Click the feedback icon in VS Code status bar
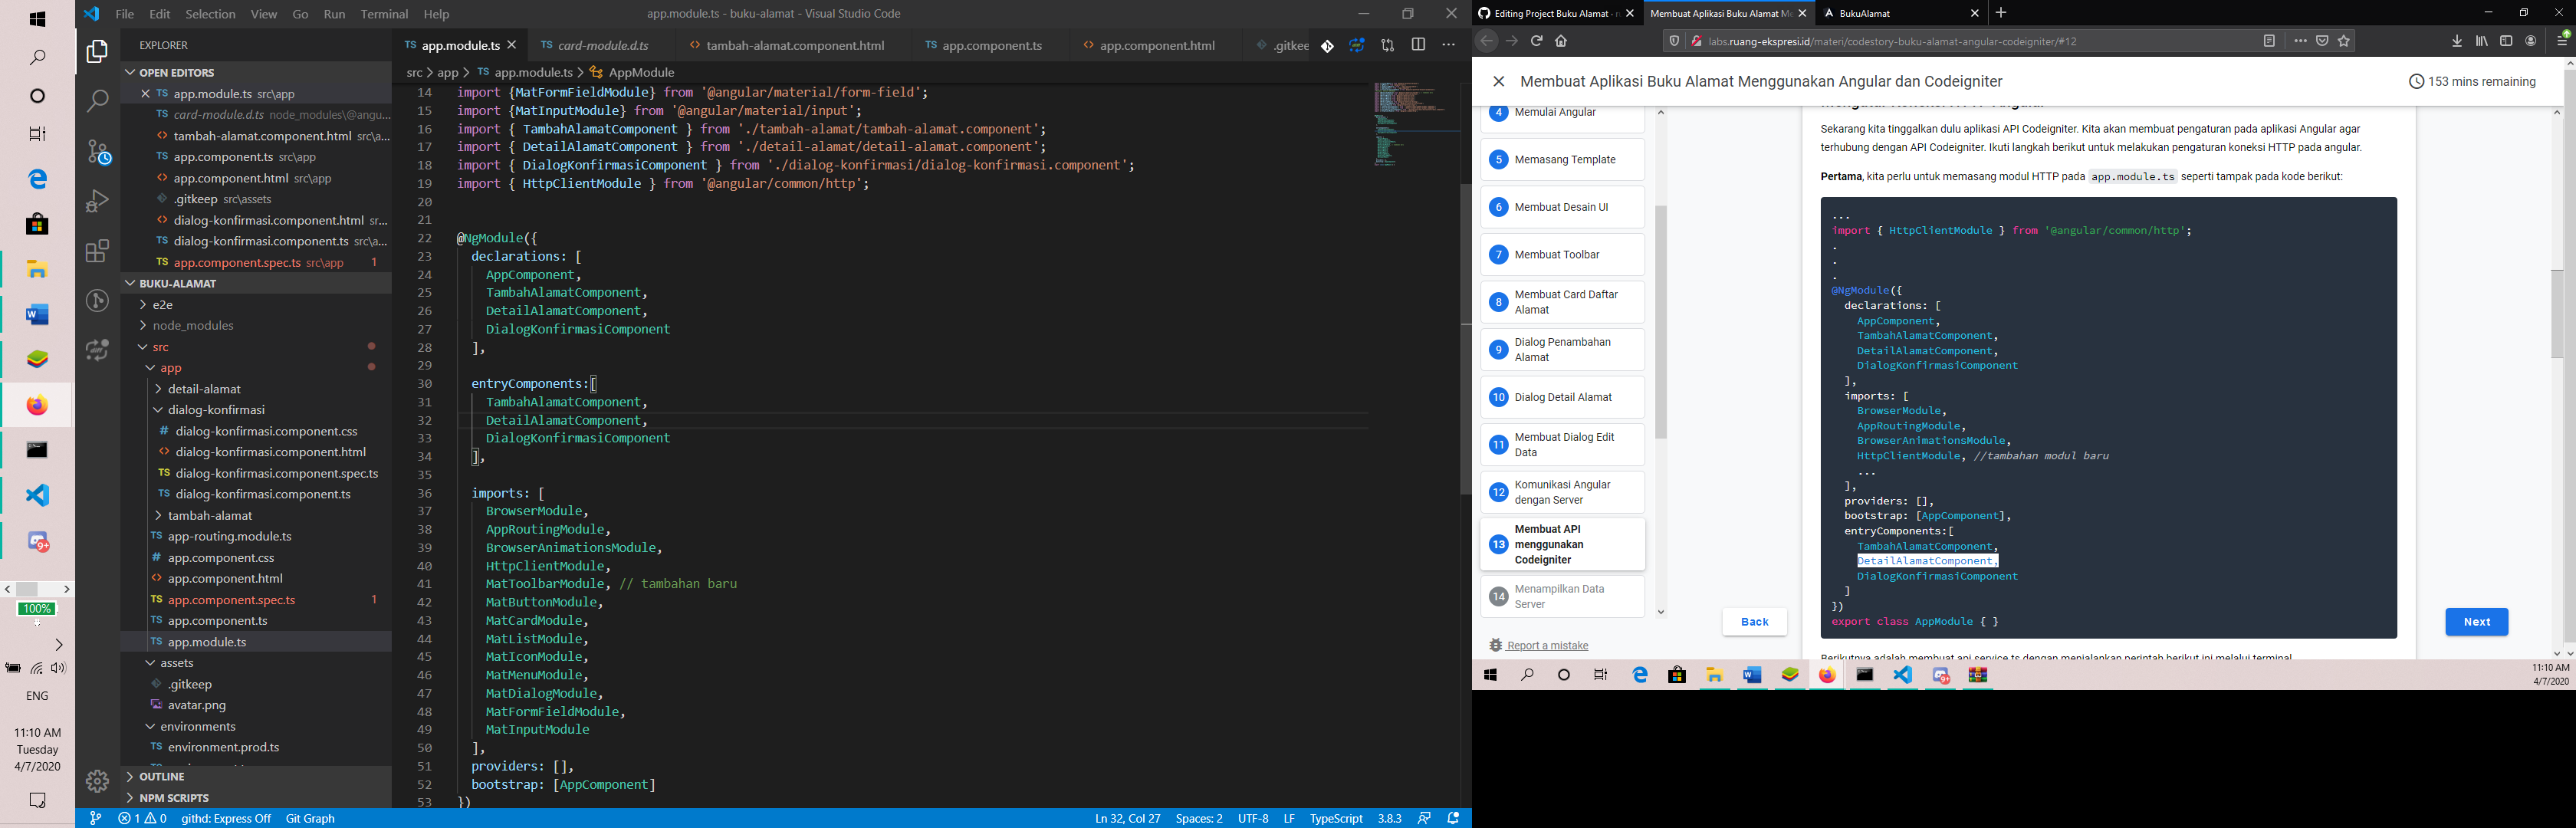 1424,818
